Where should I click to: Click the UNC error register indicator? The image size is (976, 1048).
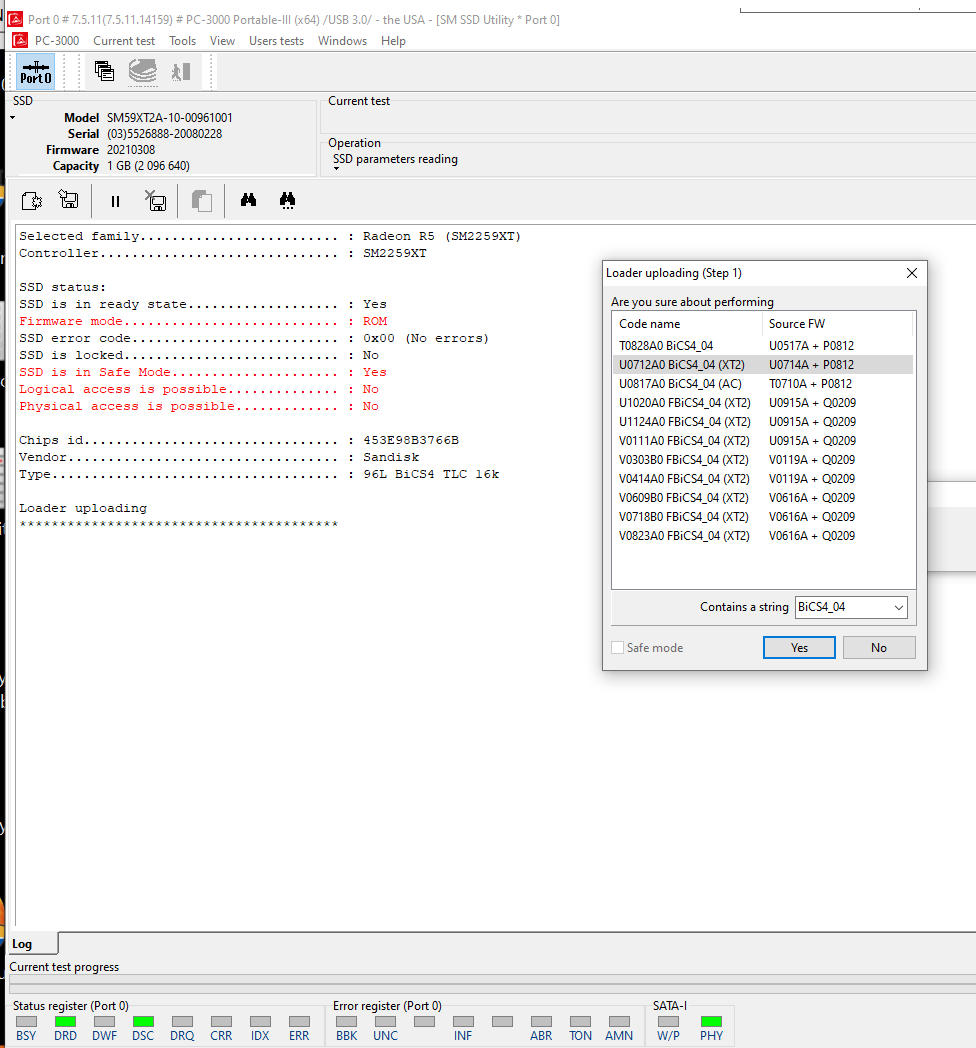tap(385, 1021)
